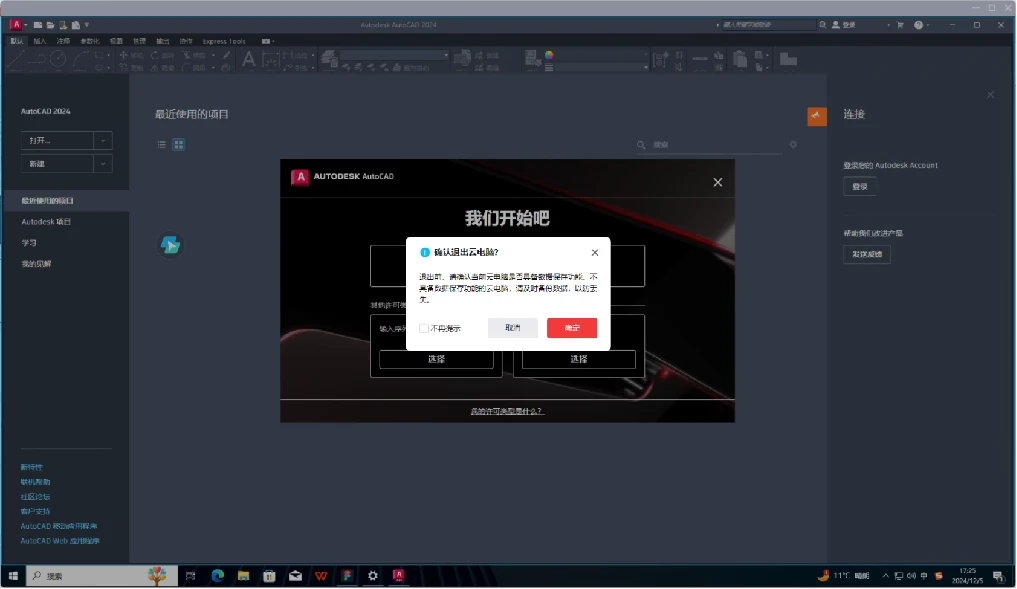Image resolution: width=1017 pixels, height=589 pixels.
Task: Expand the 新建 dropdown arrow
Action: click(x=102, y=163)
